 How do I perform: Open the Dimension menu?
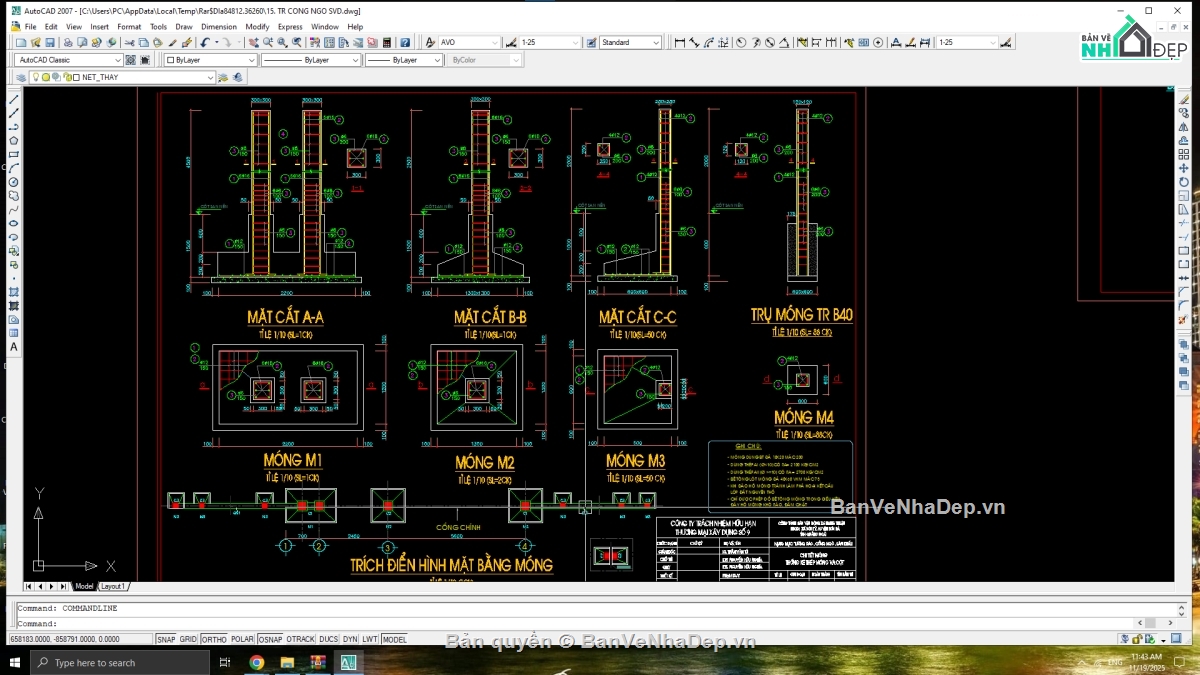pyautogui.click(x=219, y=27)
